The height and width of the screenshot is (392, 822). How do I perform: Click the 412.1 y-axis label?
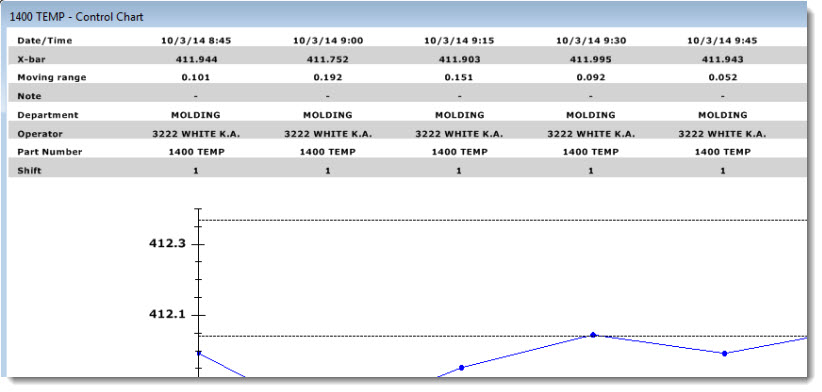click(167, 314)
